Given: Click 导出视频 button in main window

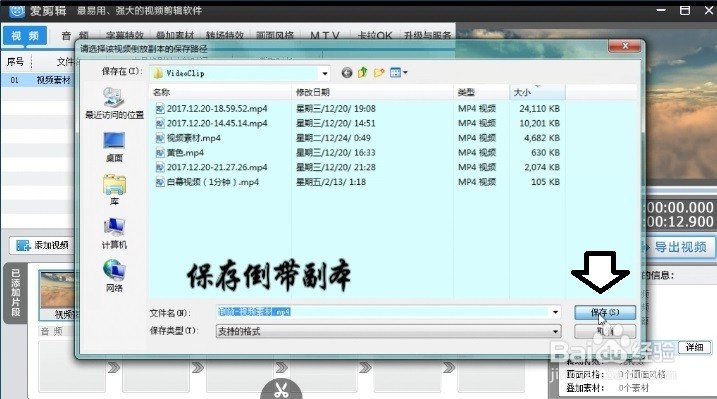Looking at the screenshot, I should (680, 247).
